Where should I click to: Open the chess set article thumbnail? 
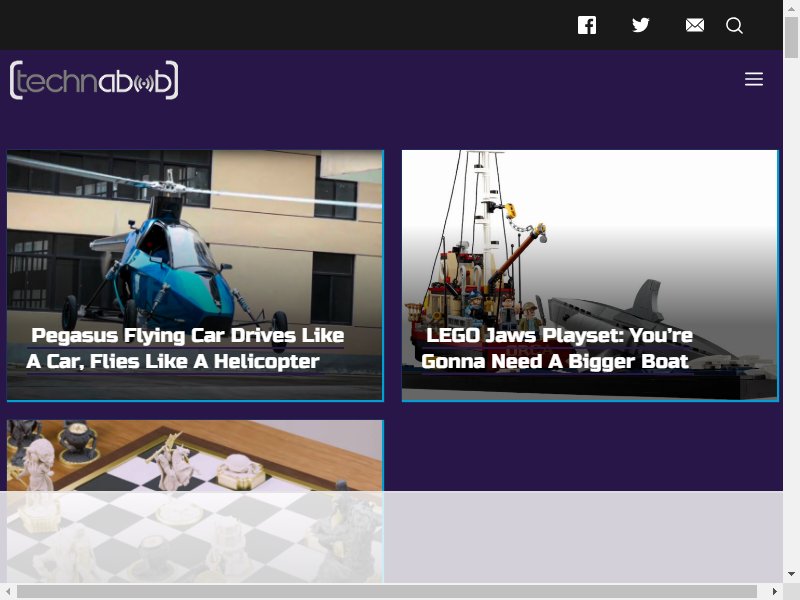195,501
